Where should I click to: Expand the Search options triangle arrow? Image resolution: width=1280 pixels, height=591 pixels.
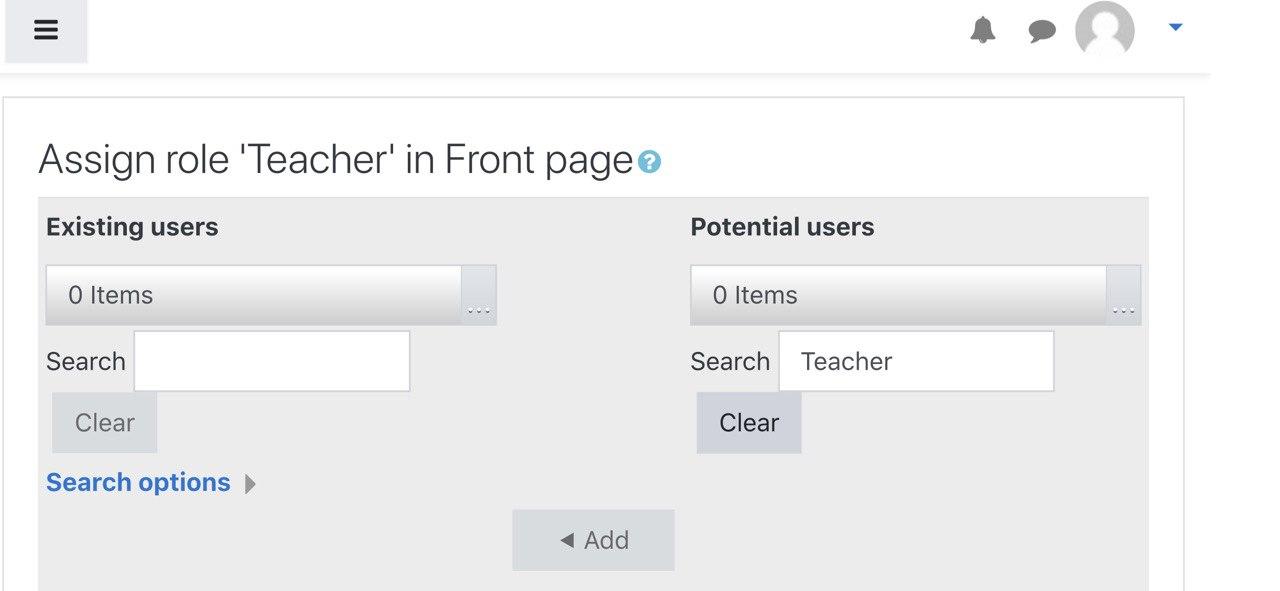(250, 484)
